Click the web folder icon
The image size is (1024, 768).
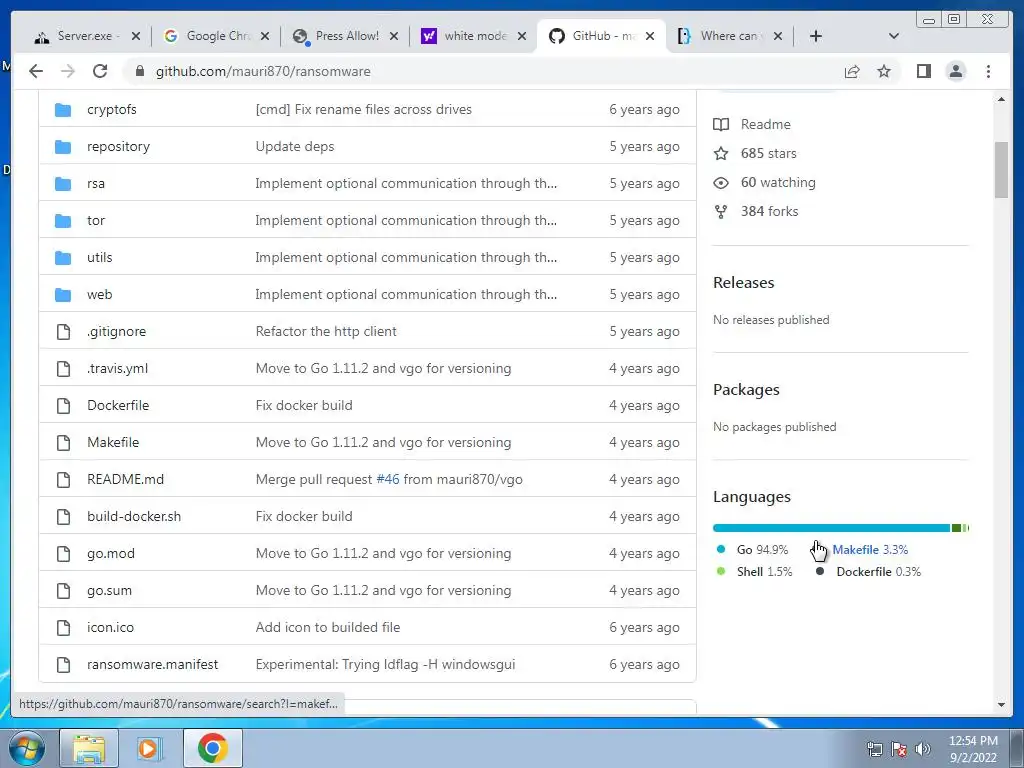click(63, 295)
